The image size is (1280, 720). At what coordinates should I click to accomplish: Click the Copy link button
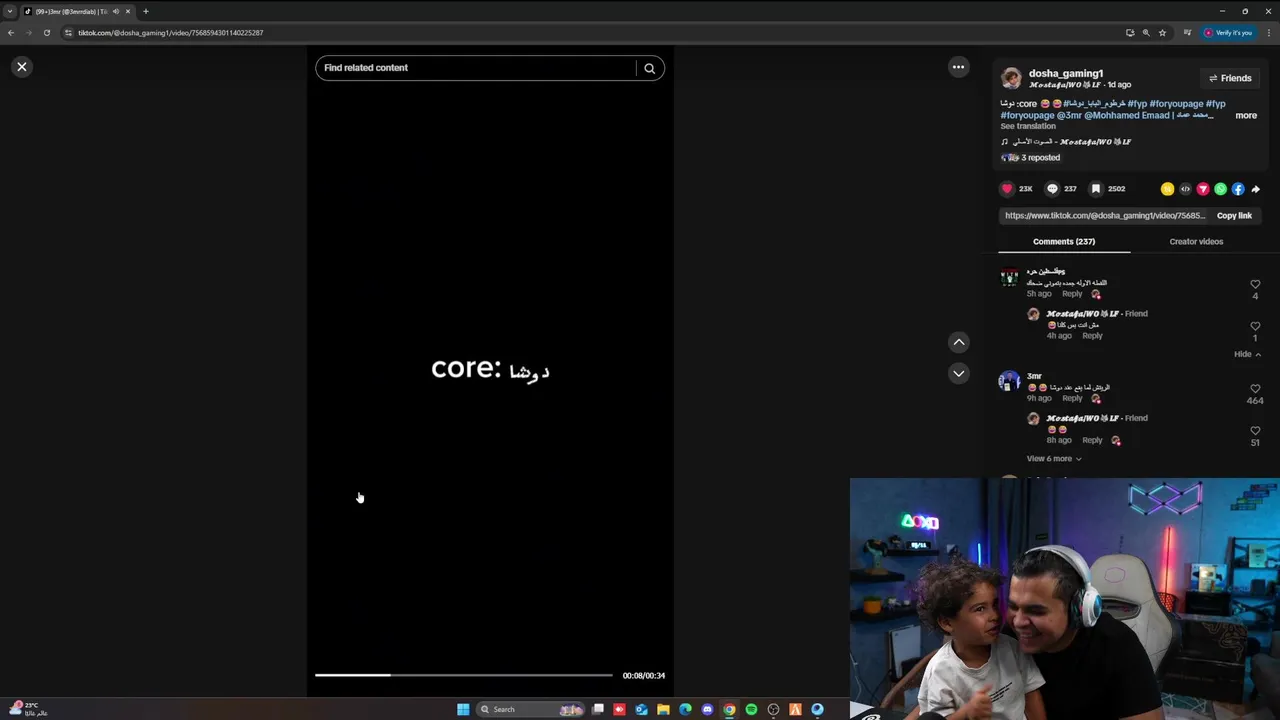click(1234, 216)
